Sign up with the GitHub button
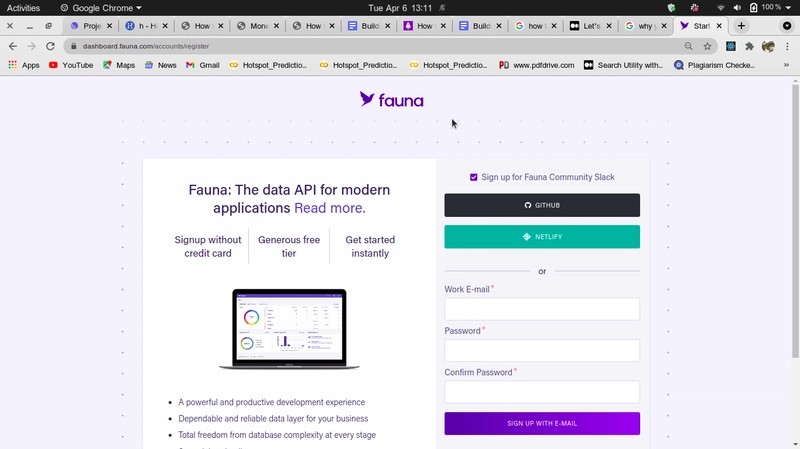The image size is (800, 449). pos(542,205)
